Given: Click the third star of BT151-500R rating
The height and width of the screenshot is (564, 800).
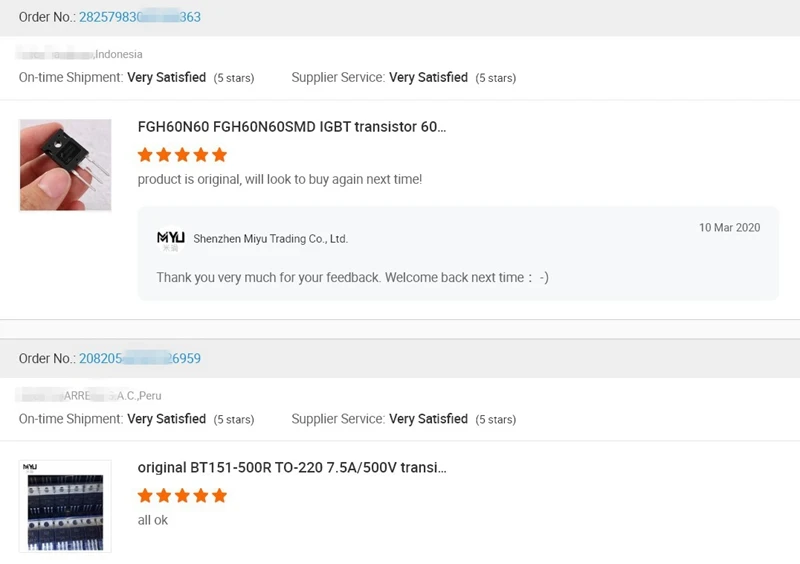Looking at the screenshot, I should (182, 496).
